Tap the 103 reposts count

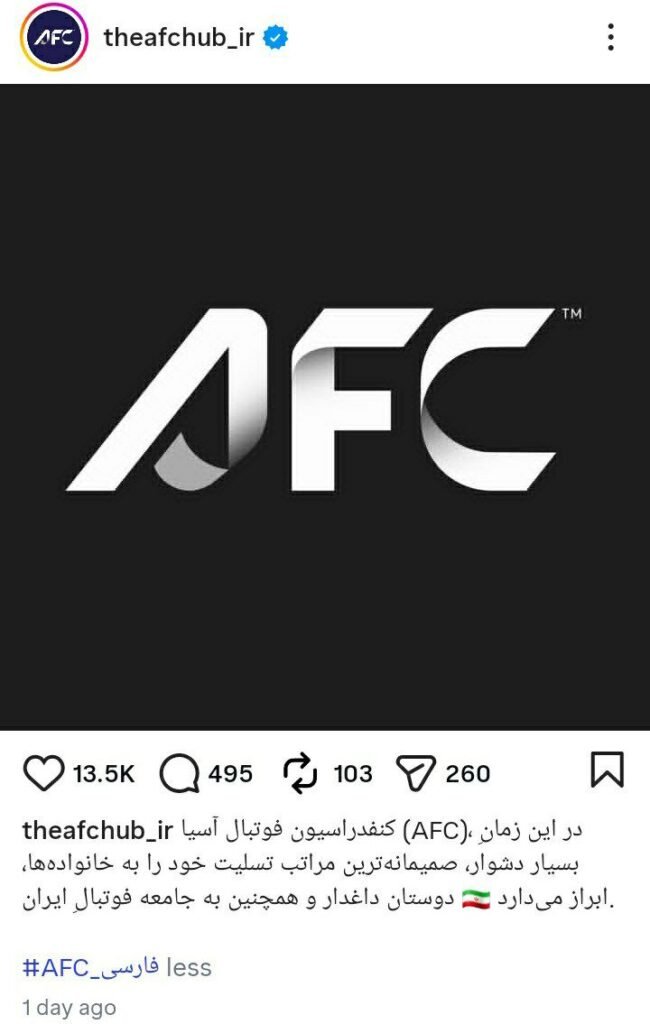[x=353, y=774]
